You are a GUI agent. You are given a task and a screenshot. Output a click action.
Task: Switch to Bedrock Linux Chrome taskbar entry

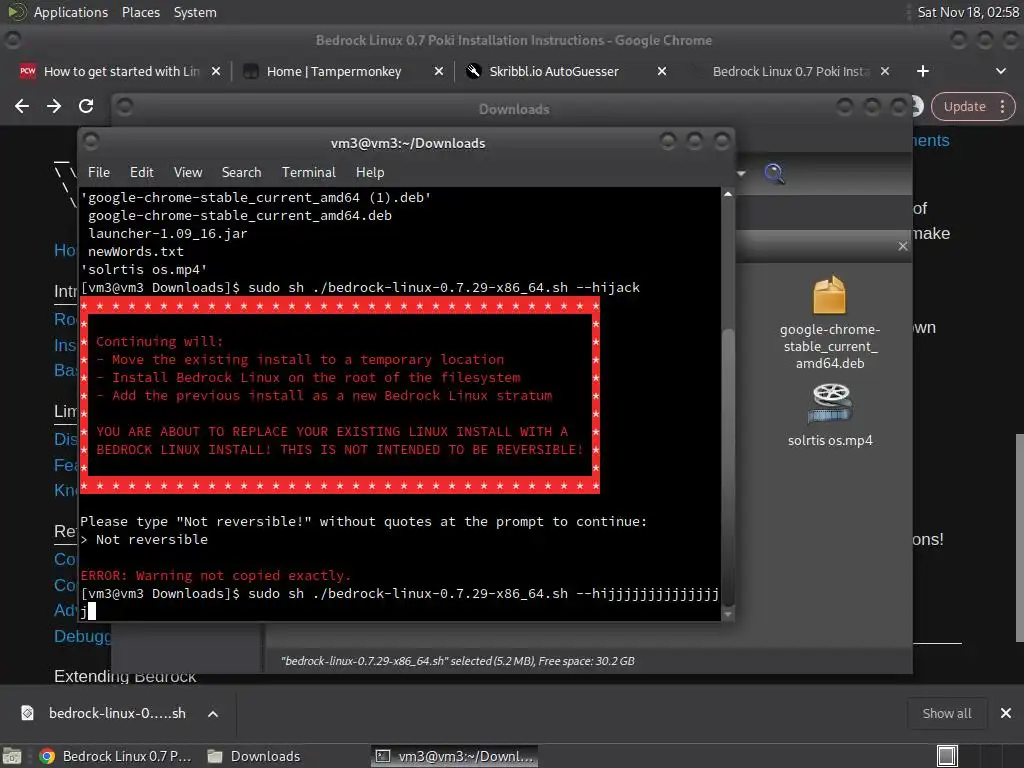(x=116, y=756)
